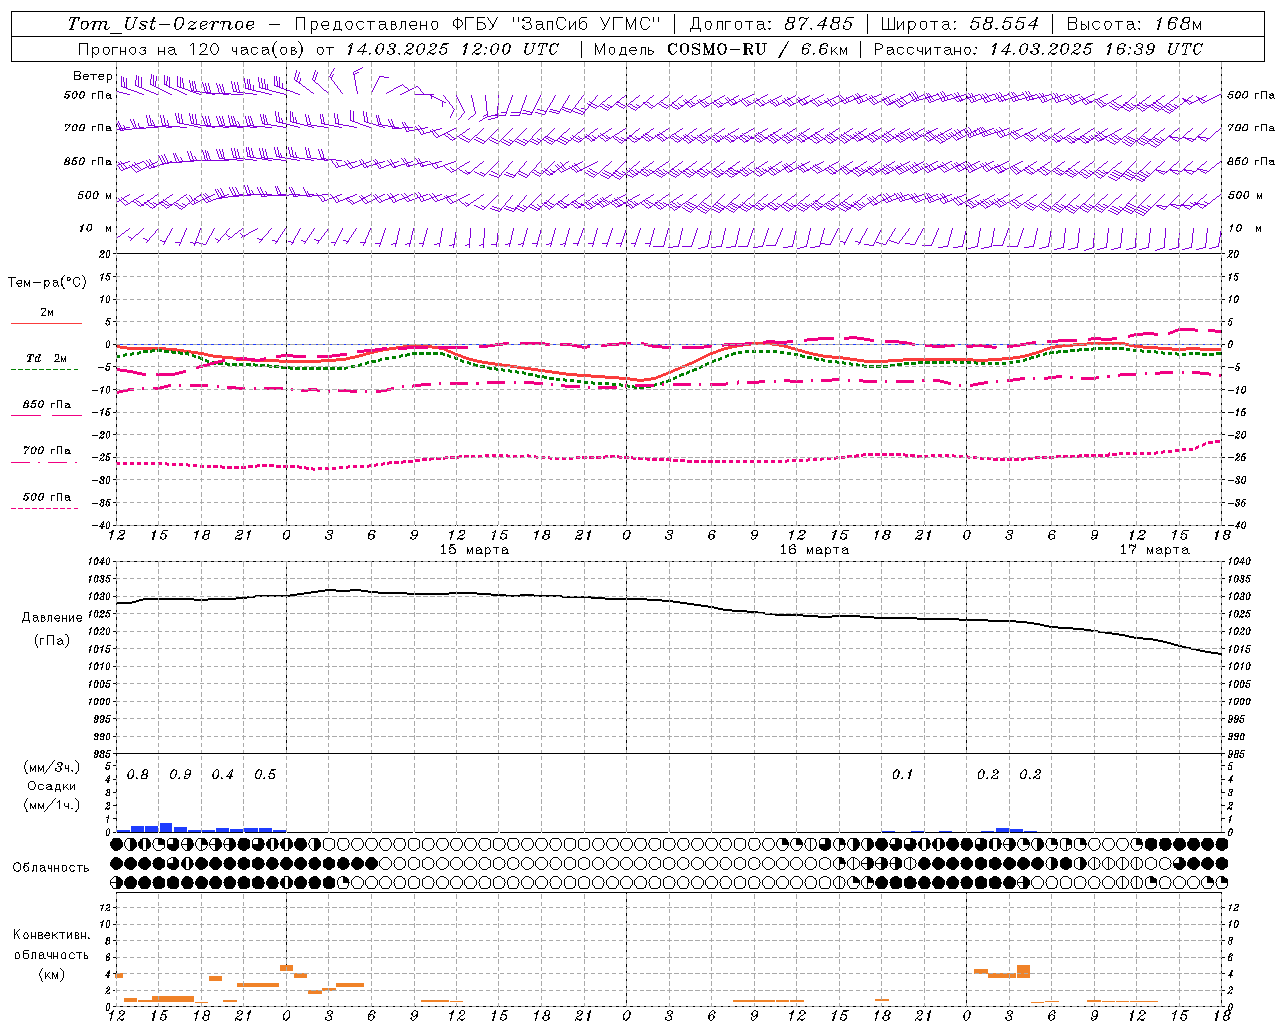Click the solid red 2м legend line
Viewport: 1280px width, 1024px height.
coord(46,323)
